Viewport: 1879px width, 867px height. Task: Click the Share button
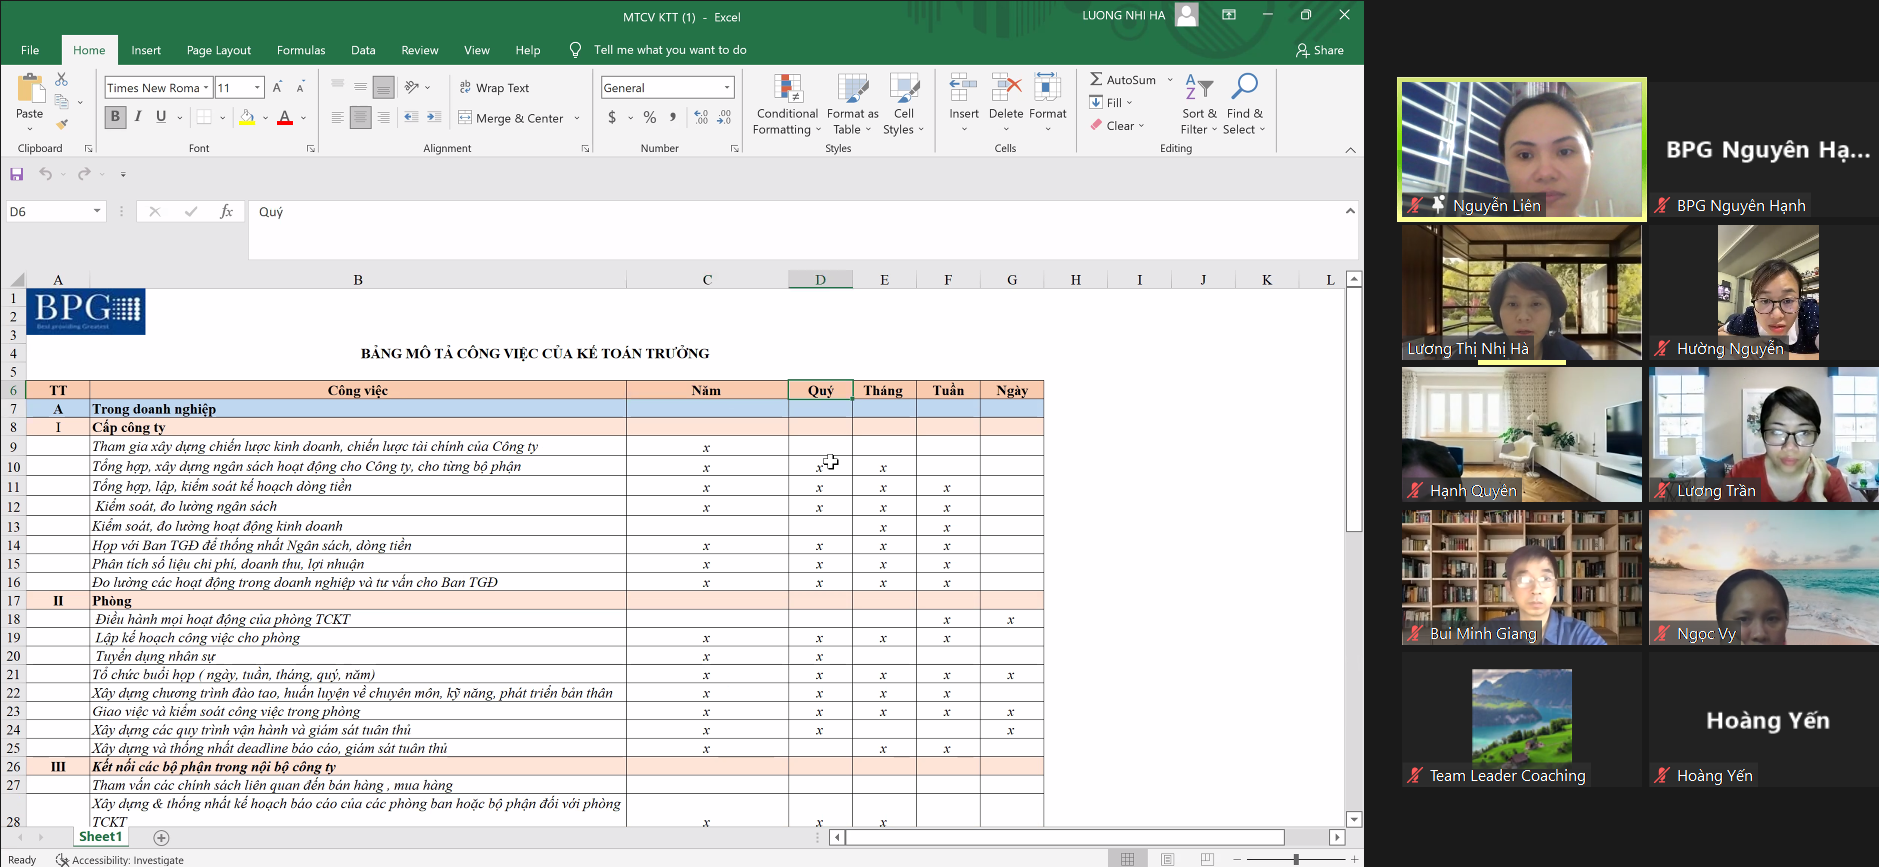click(1320, 50)
